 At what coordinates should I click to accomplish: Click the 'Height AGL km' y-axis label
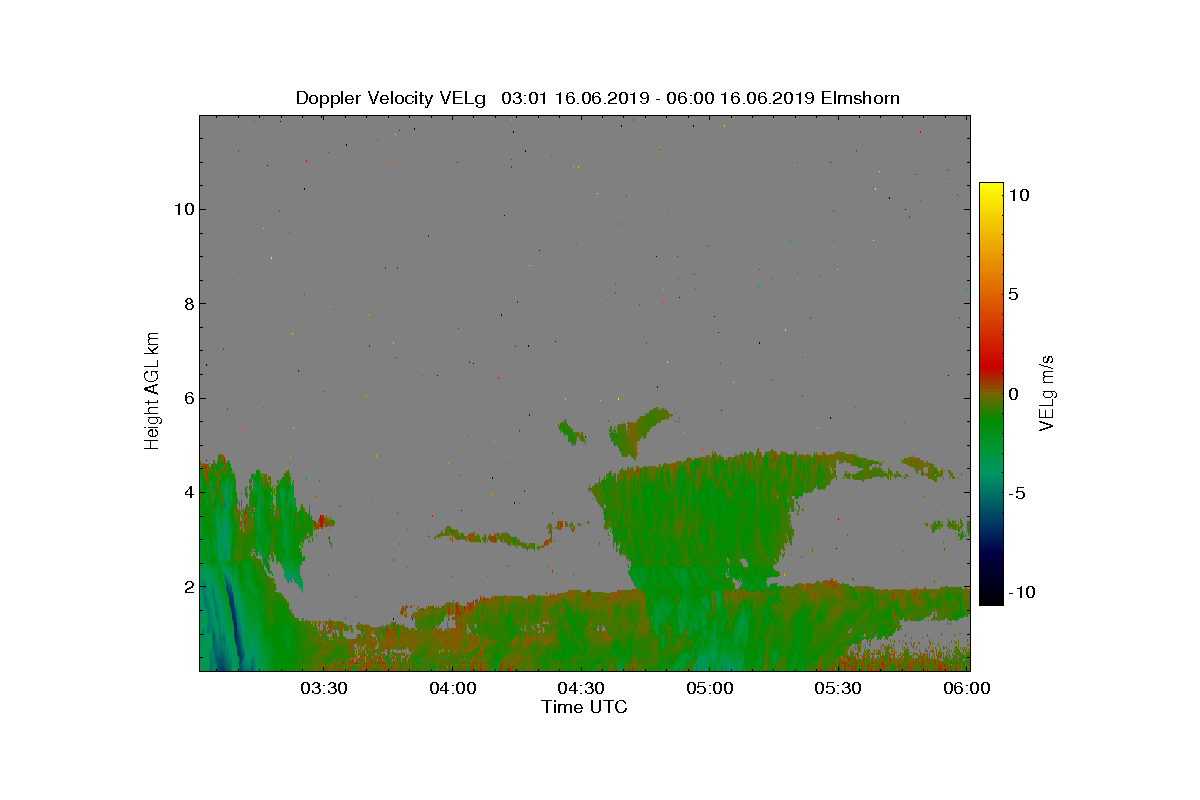coord(153,390)
